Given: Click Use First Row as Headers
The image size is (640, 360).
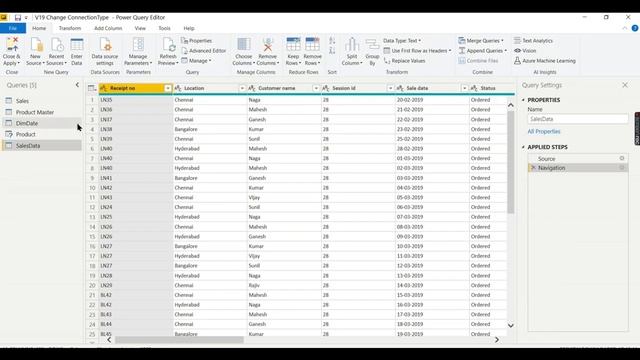Looking at the screenshot, I should point(417,51).
